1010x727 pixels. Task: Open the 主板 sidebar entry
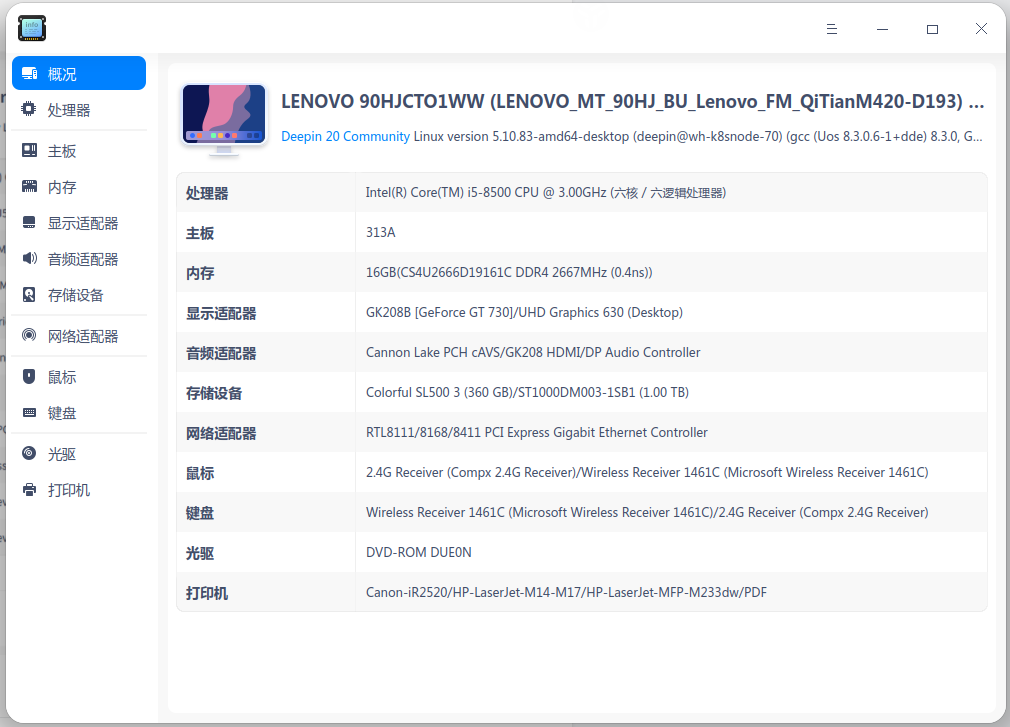coord(79,151)
